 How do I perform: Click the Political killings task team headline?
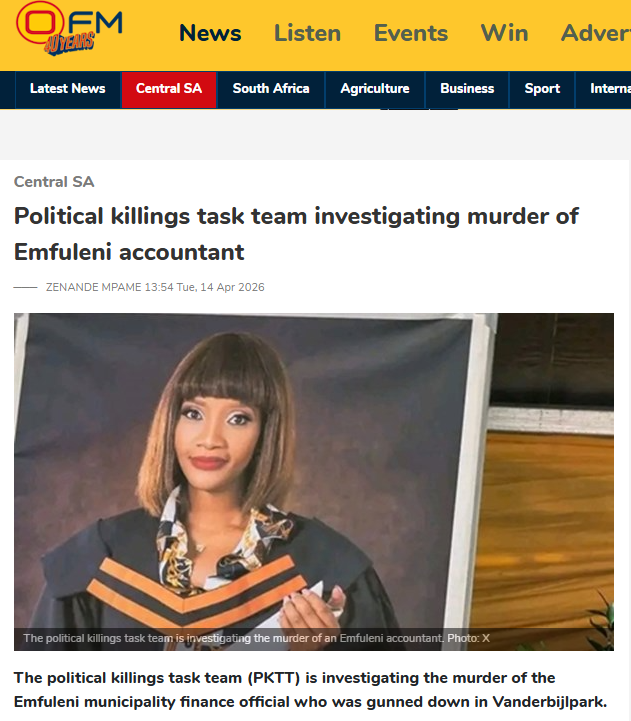(296, 234)
